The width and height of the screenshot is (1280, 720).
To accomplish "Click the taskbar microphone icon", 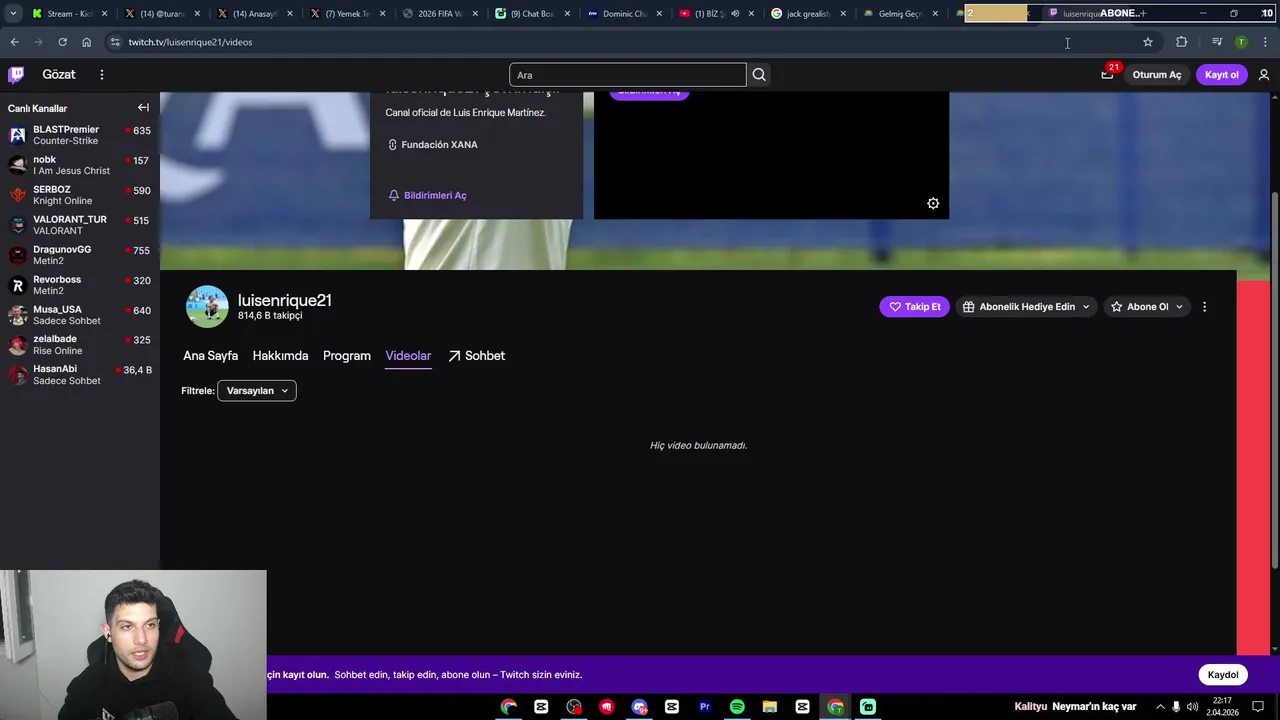I will point(1176,707).
